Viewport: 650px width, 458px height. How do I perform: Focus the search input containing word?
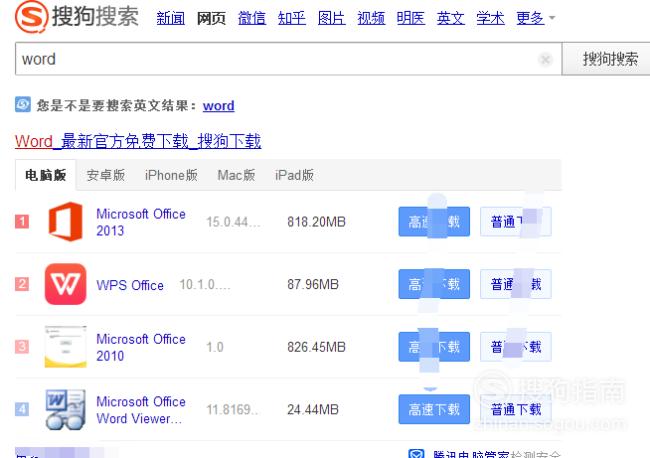[288, 59]
